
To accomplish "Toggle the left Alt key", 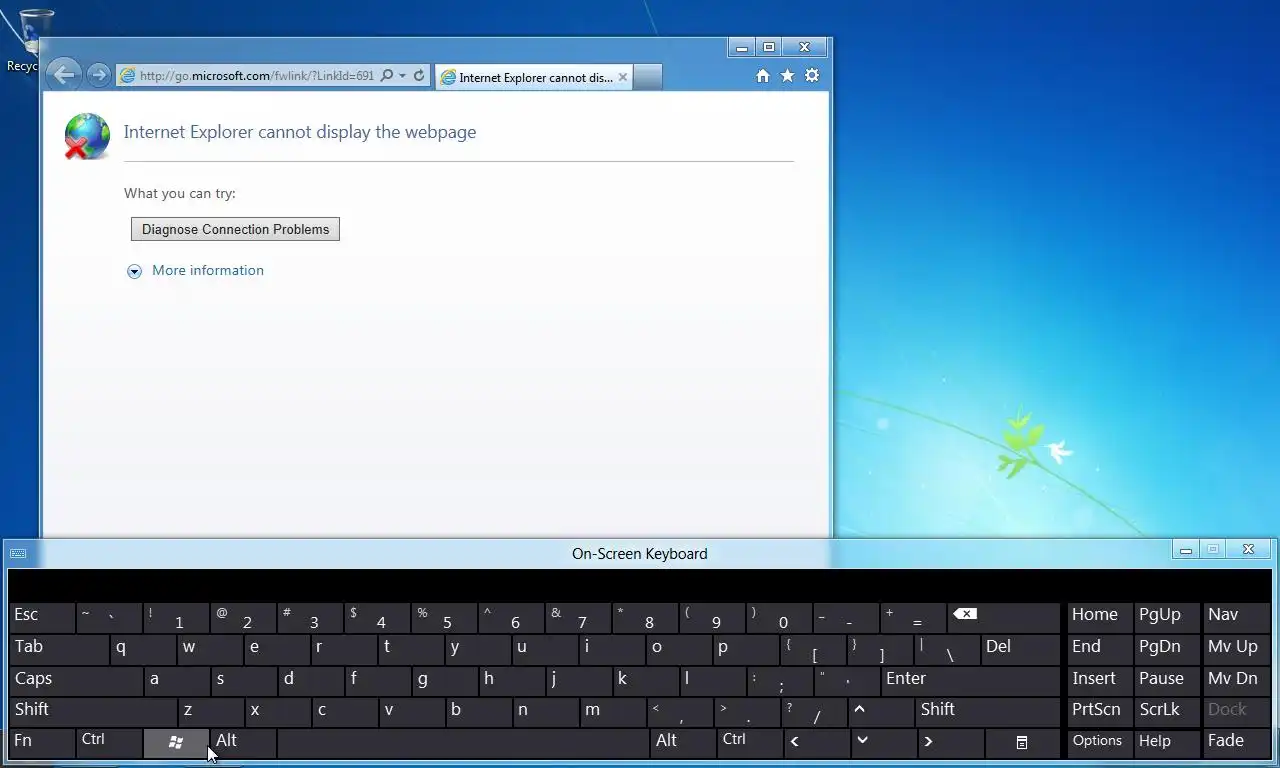I will point(243,743).
